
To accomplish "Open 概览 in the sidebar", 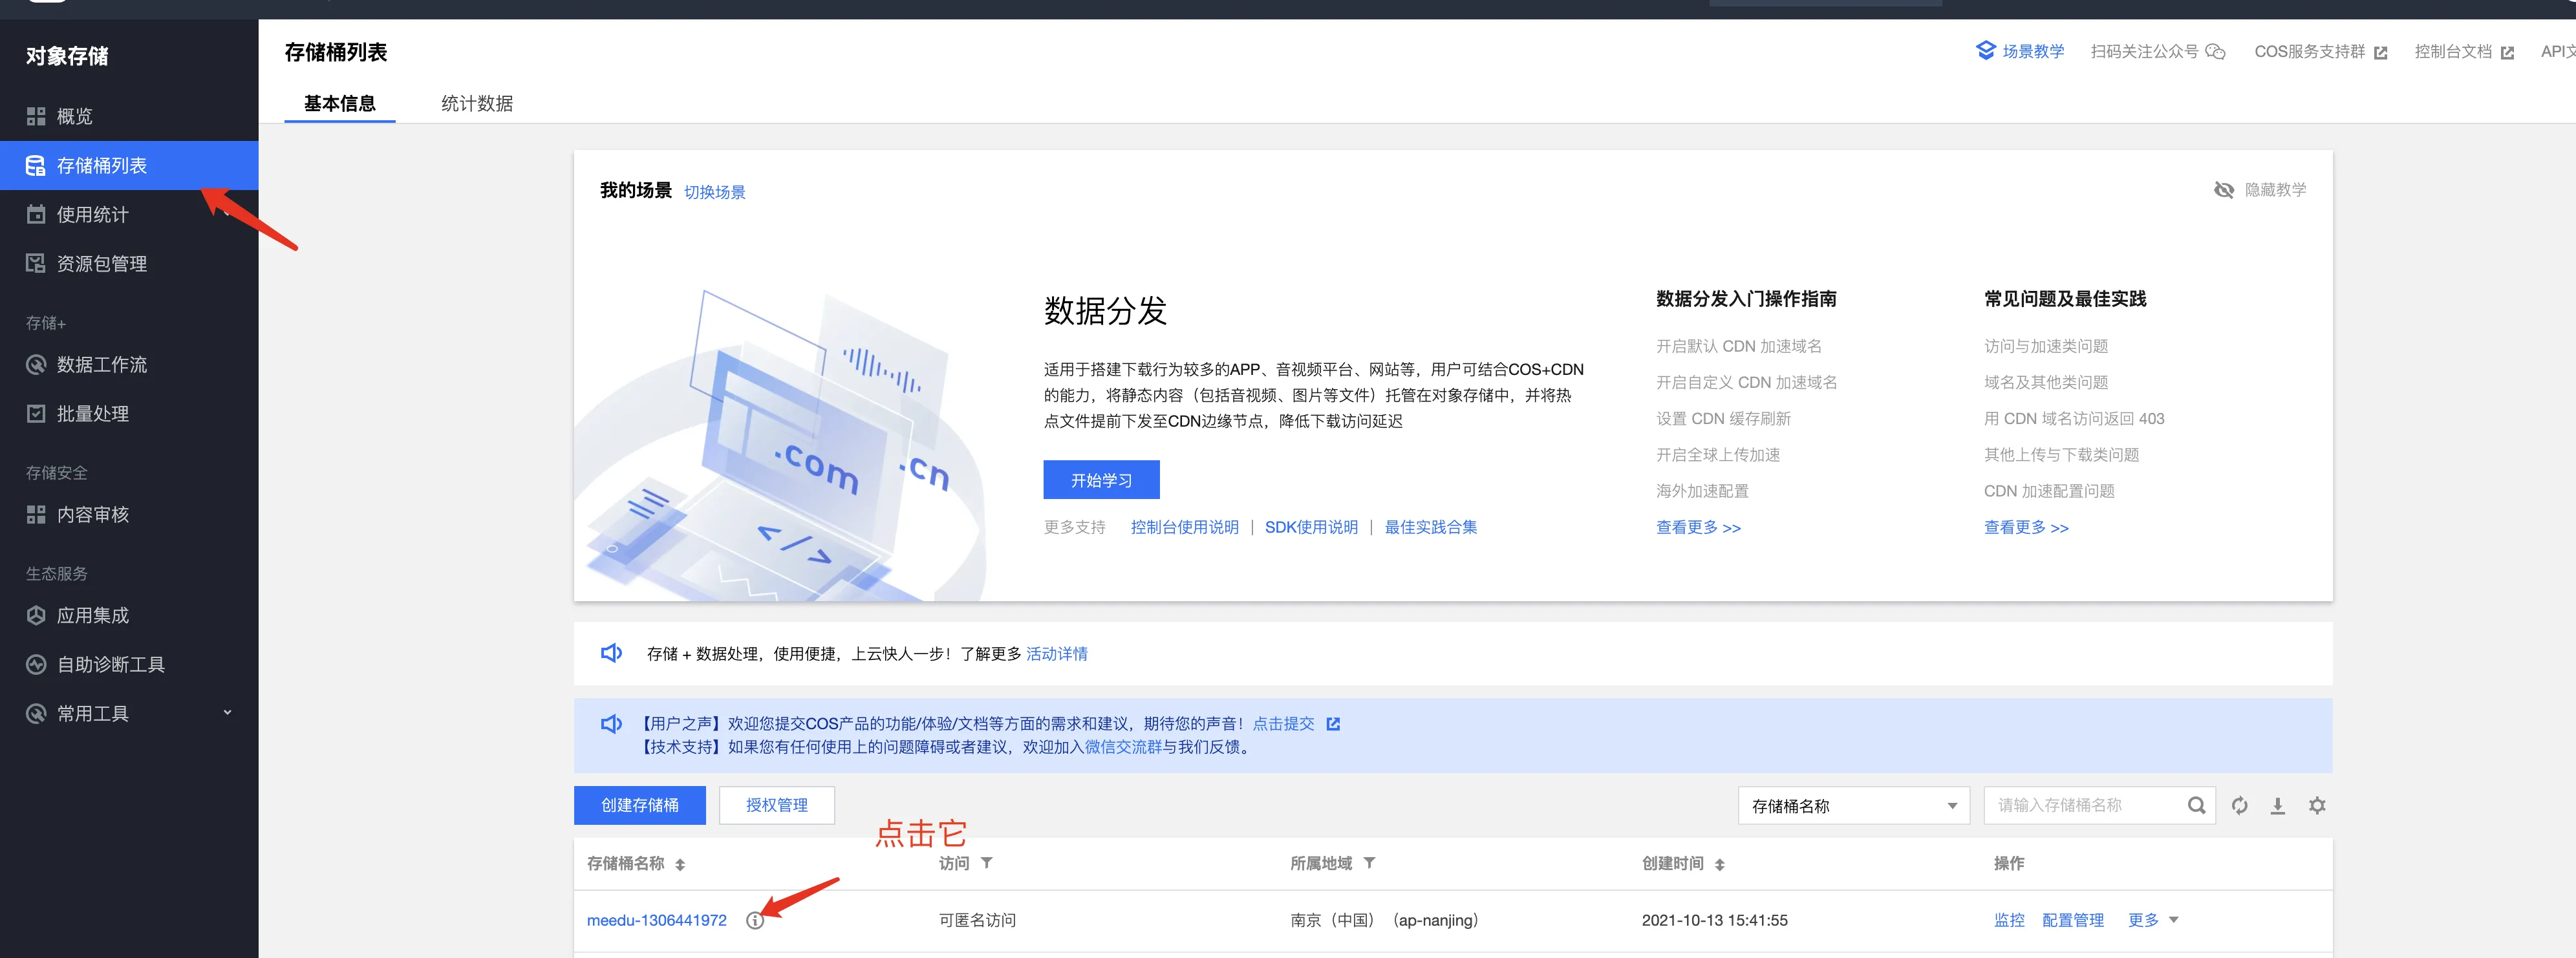I will (x=129, y=116).
